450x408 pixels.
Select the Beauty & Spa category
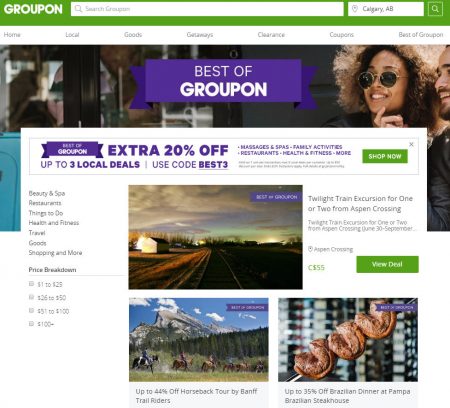[x=47, y=193]
